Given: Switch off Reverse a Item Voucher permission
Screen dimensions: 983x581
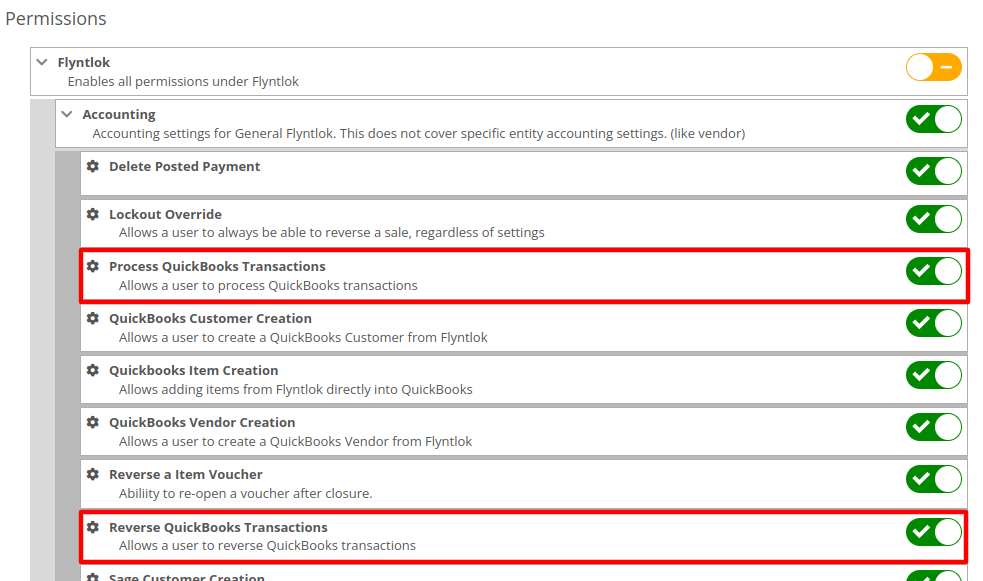Looking at the screenshot, I should point(933,479).
